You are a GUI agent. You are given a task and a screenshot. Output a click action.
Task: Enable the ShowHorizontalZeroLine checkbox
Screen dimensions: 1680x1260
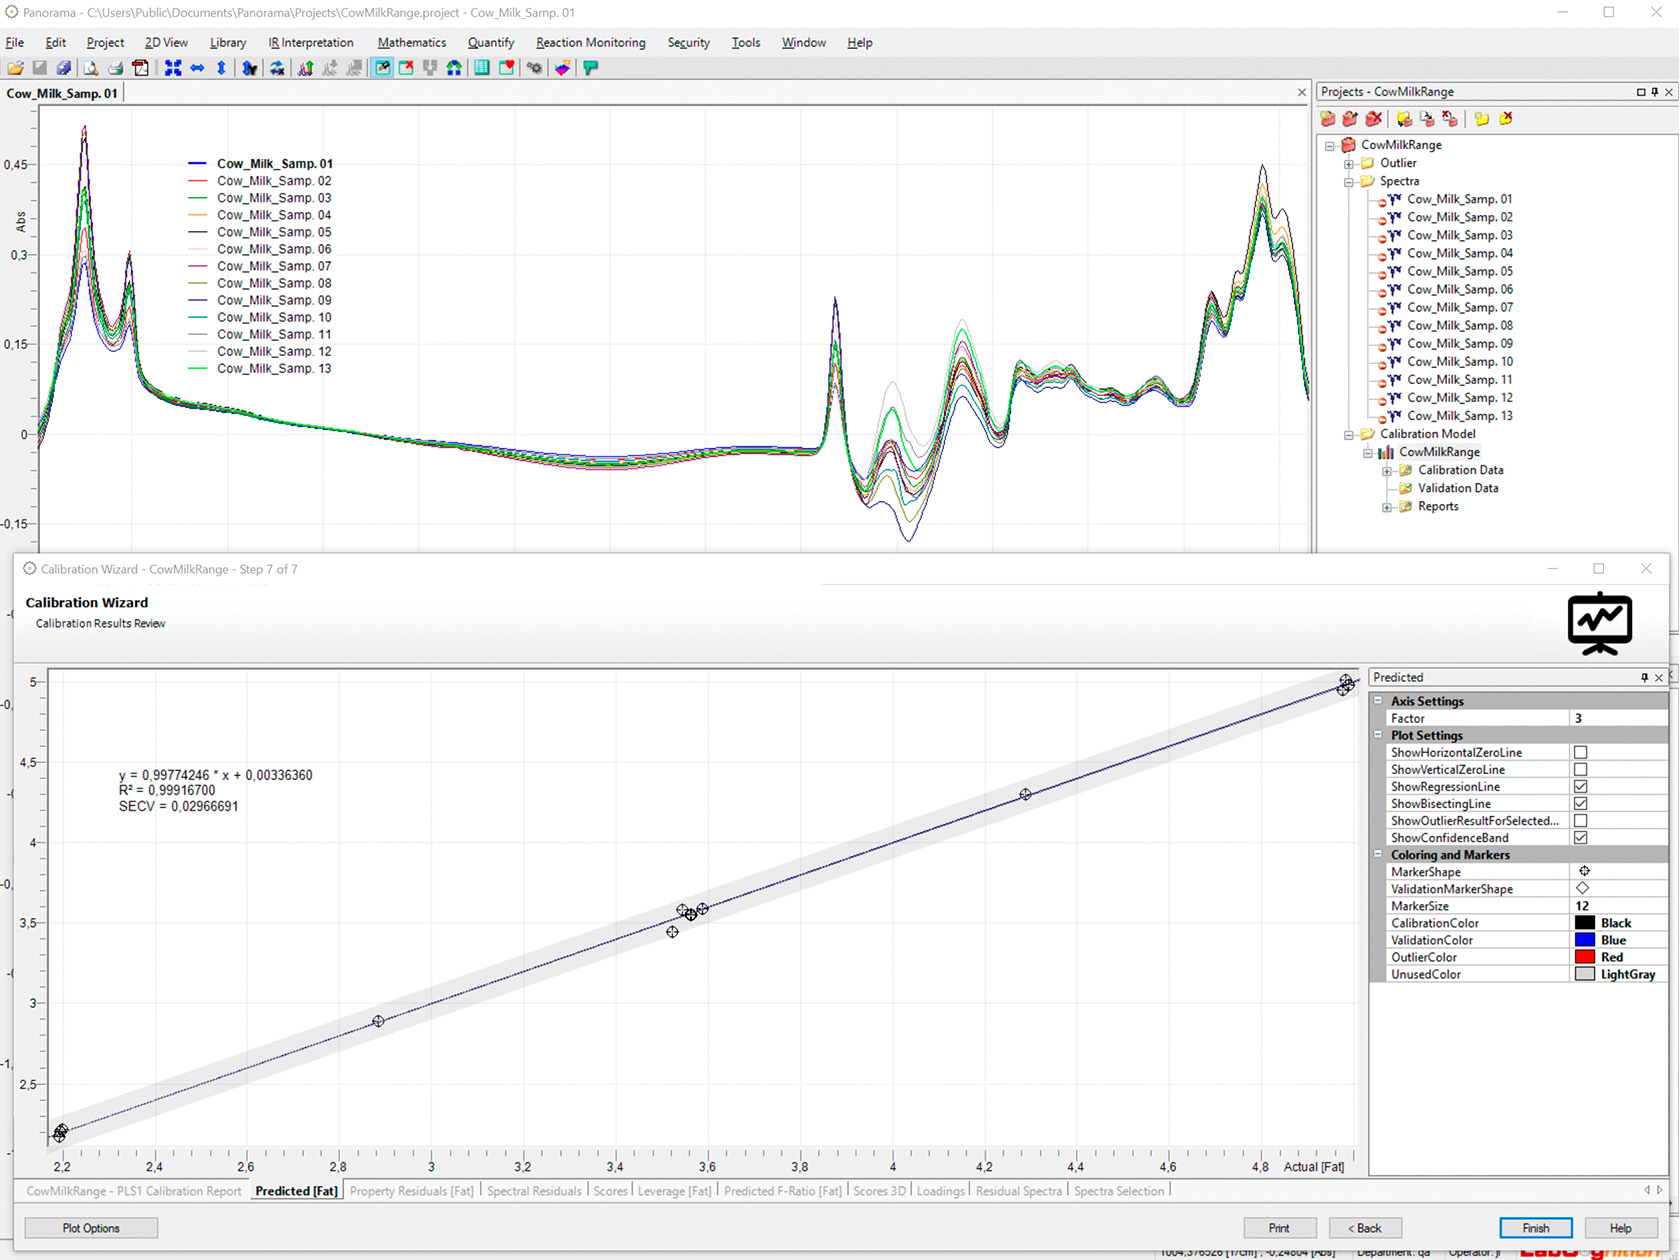point(1580,753)
